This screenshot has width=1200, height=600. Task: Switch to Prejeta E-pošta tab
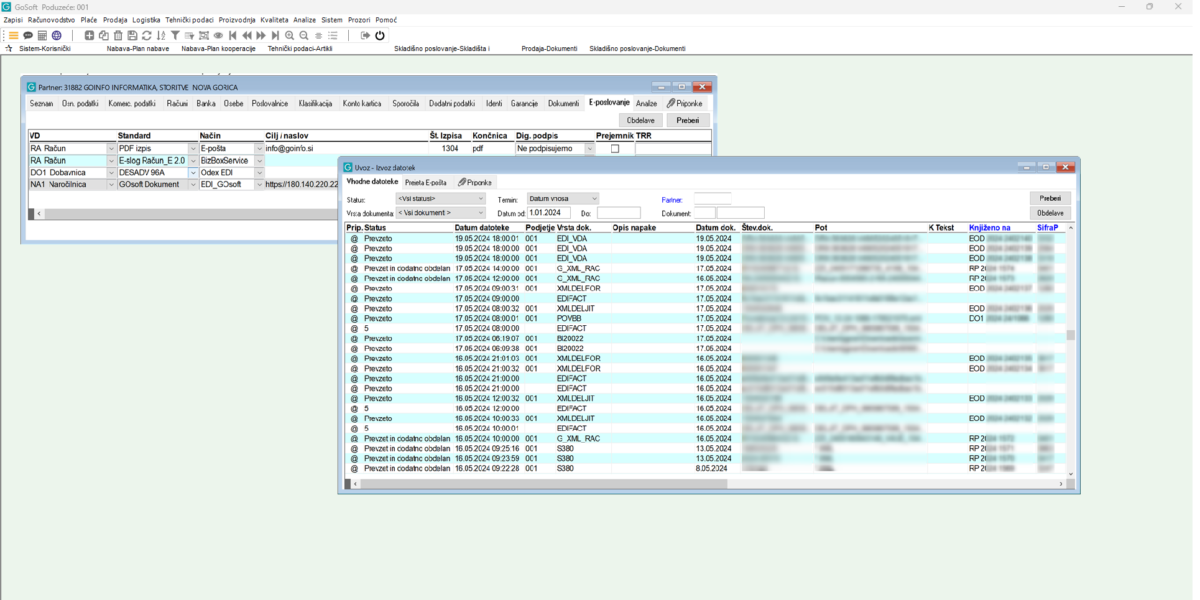point(425,183)
